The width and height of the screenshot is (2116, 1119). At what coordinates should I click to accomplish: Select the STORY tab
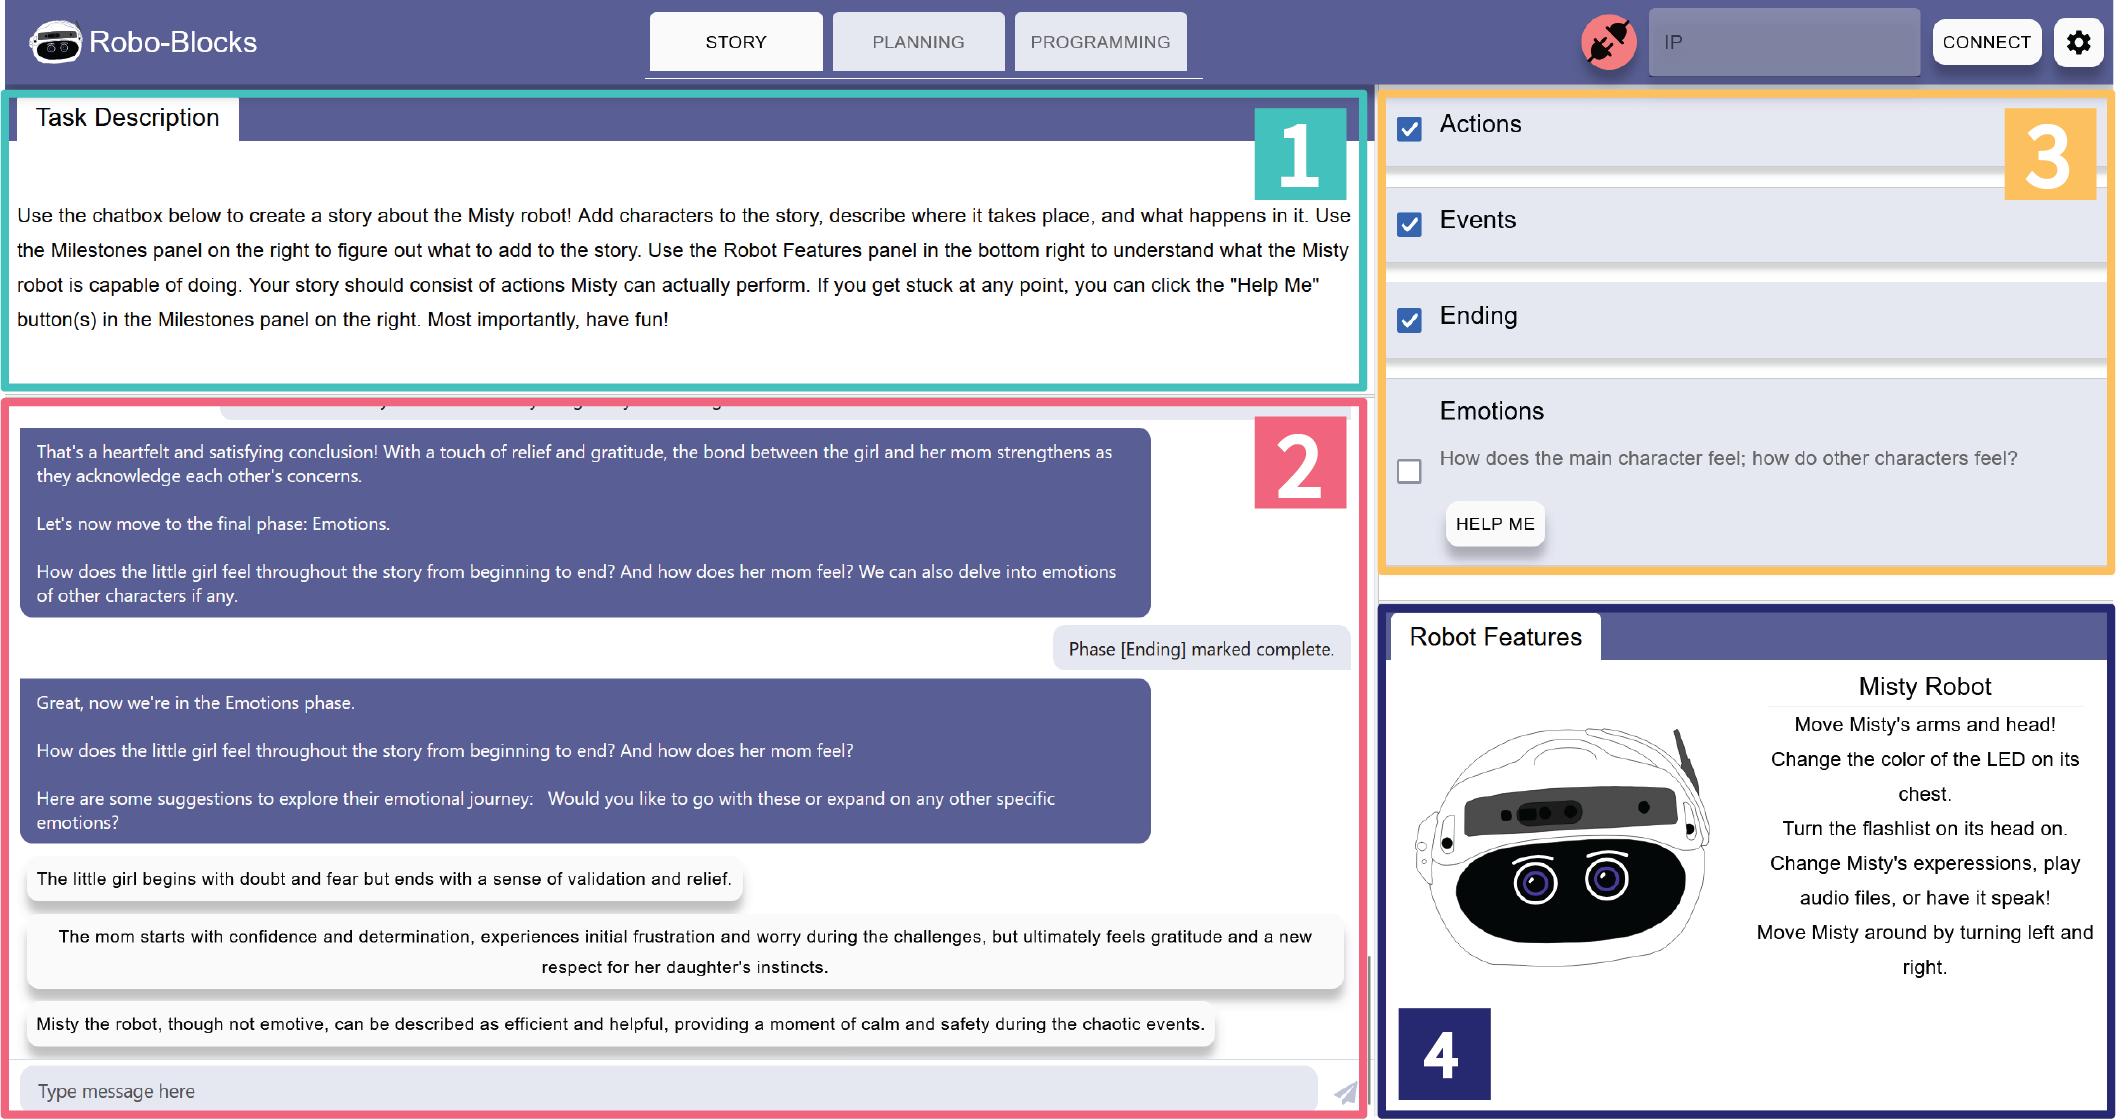736,42
